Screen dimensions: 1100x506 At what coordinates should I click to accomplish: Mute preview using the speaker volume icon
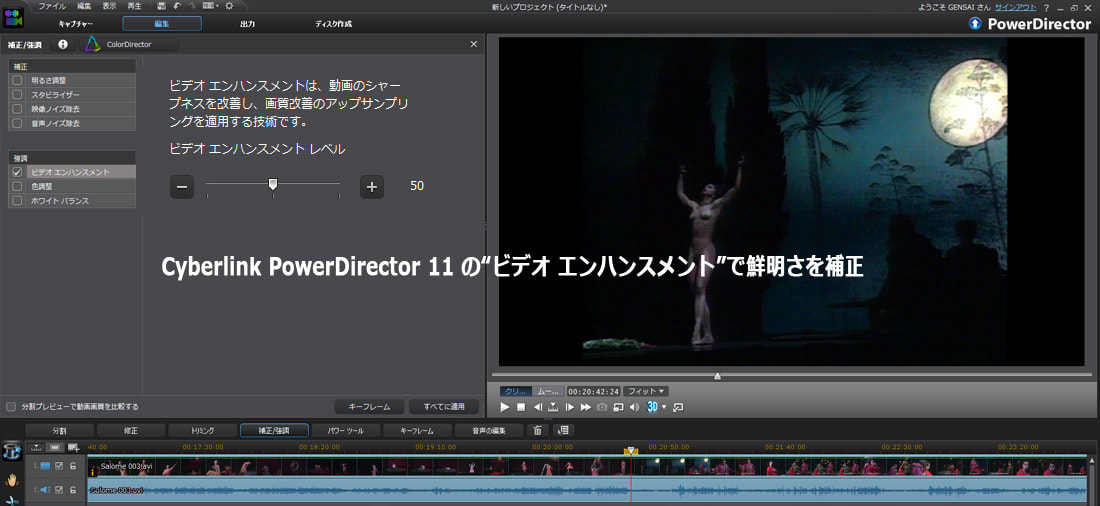tap(634, 407)
